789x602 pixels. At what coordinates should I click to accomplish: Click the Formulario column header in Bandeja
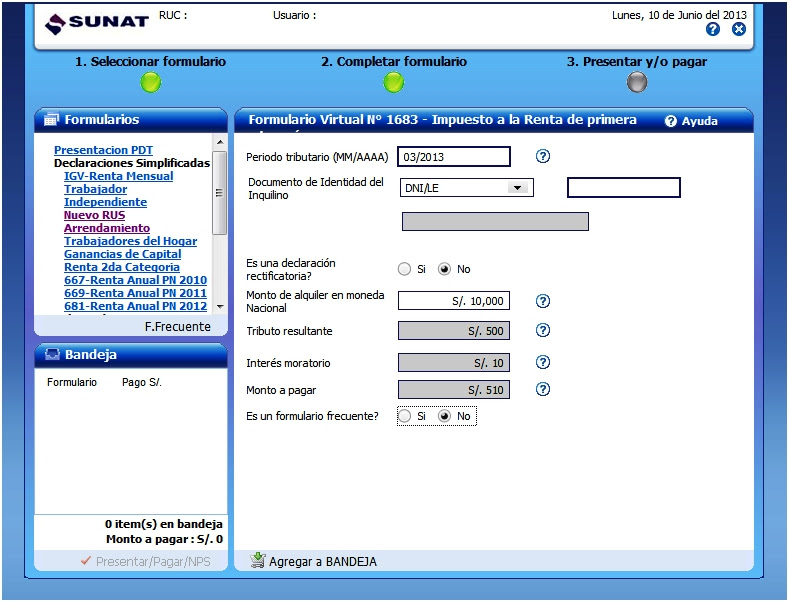pyautogui.click(x=72, y=383)
